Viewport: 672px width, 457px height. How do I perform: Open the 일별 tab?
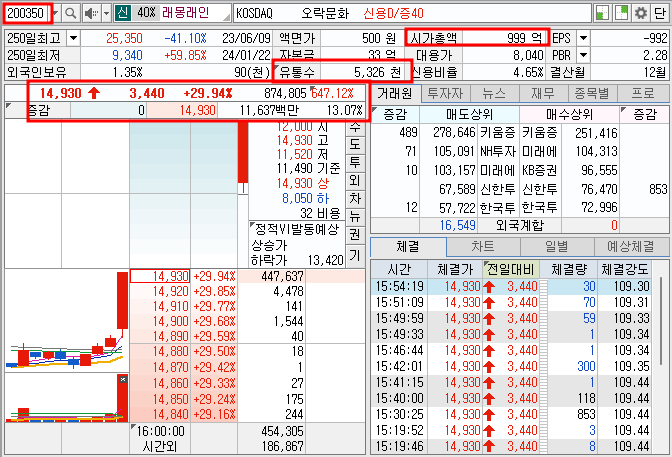click(x=557, y=247)
